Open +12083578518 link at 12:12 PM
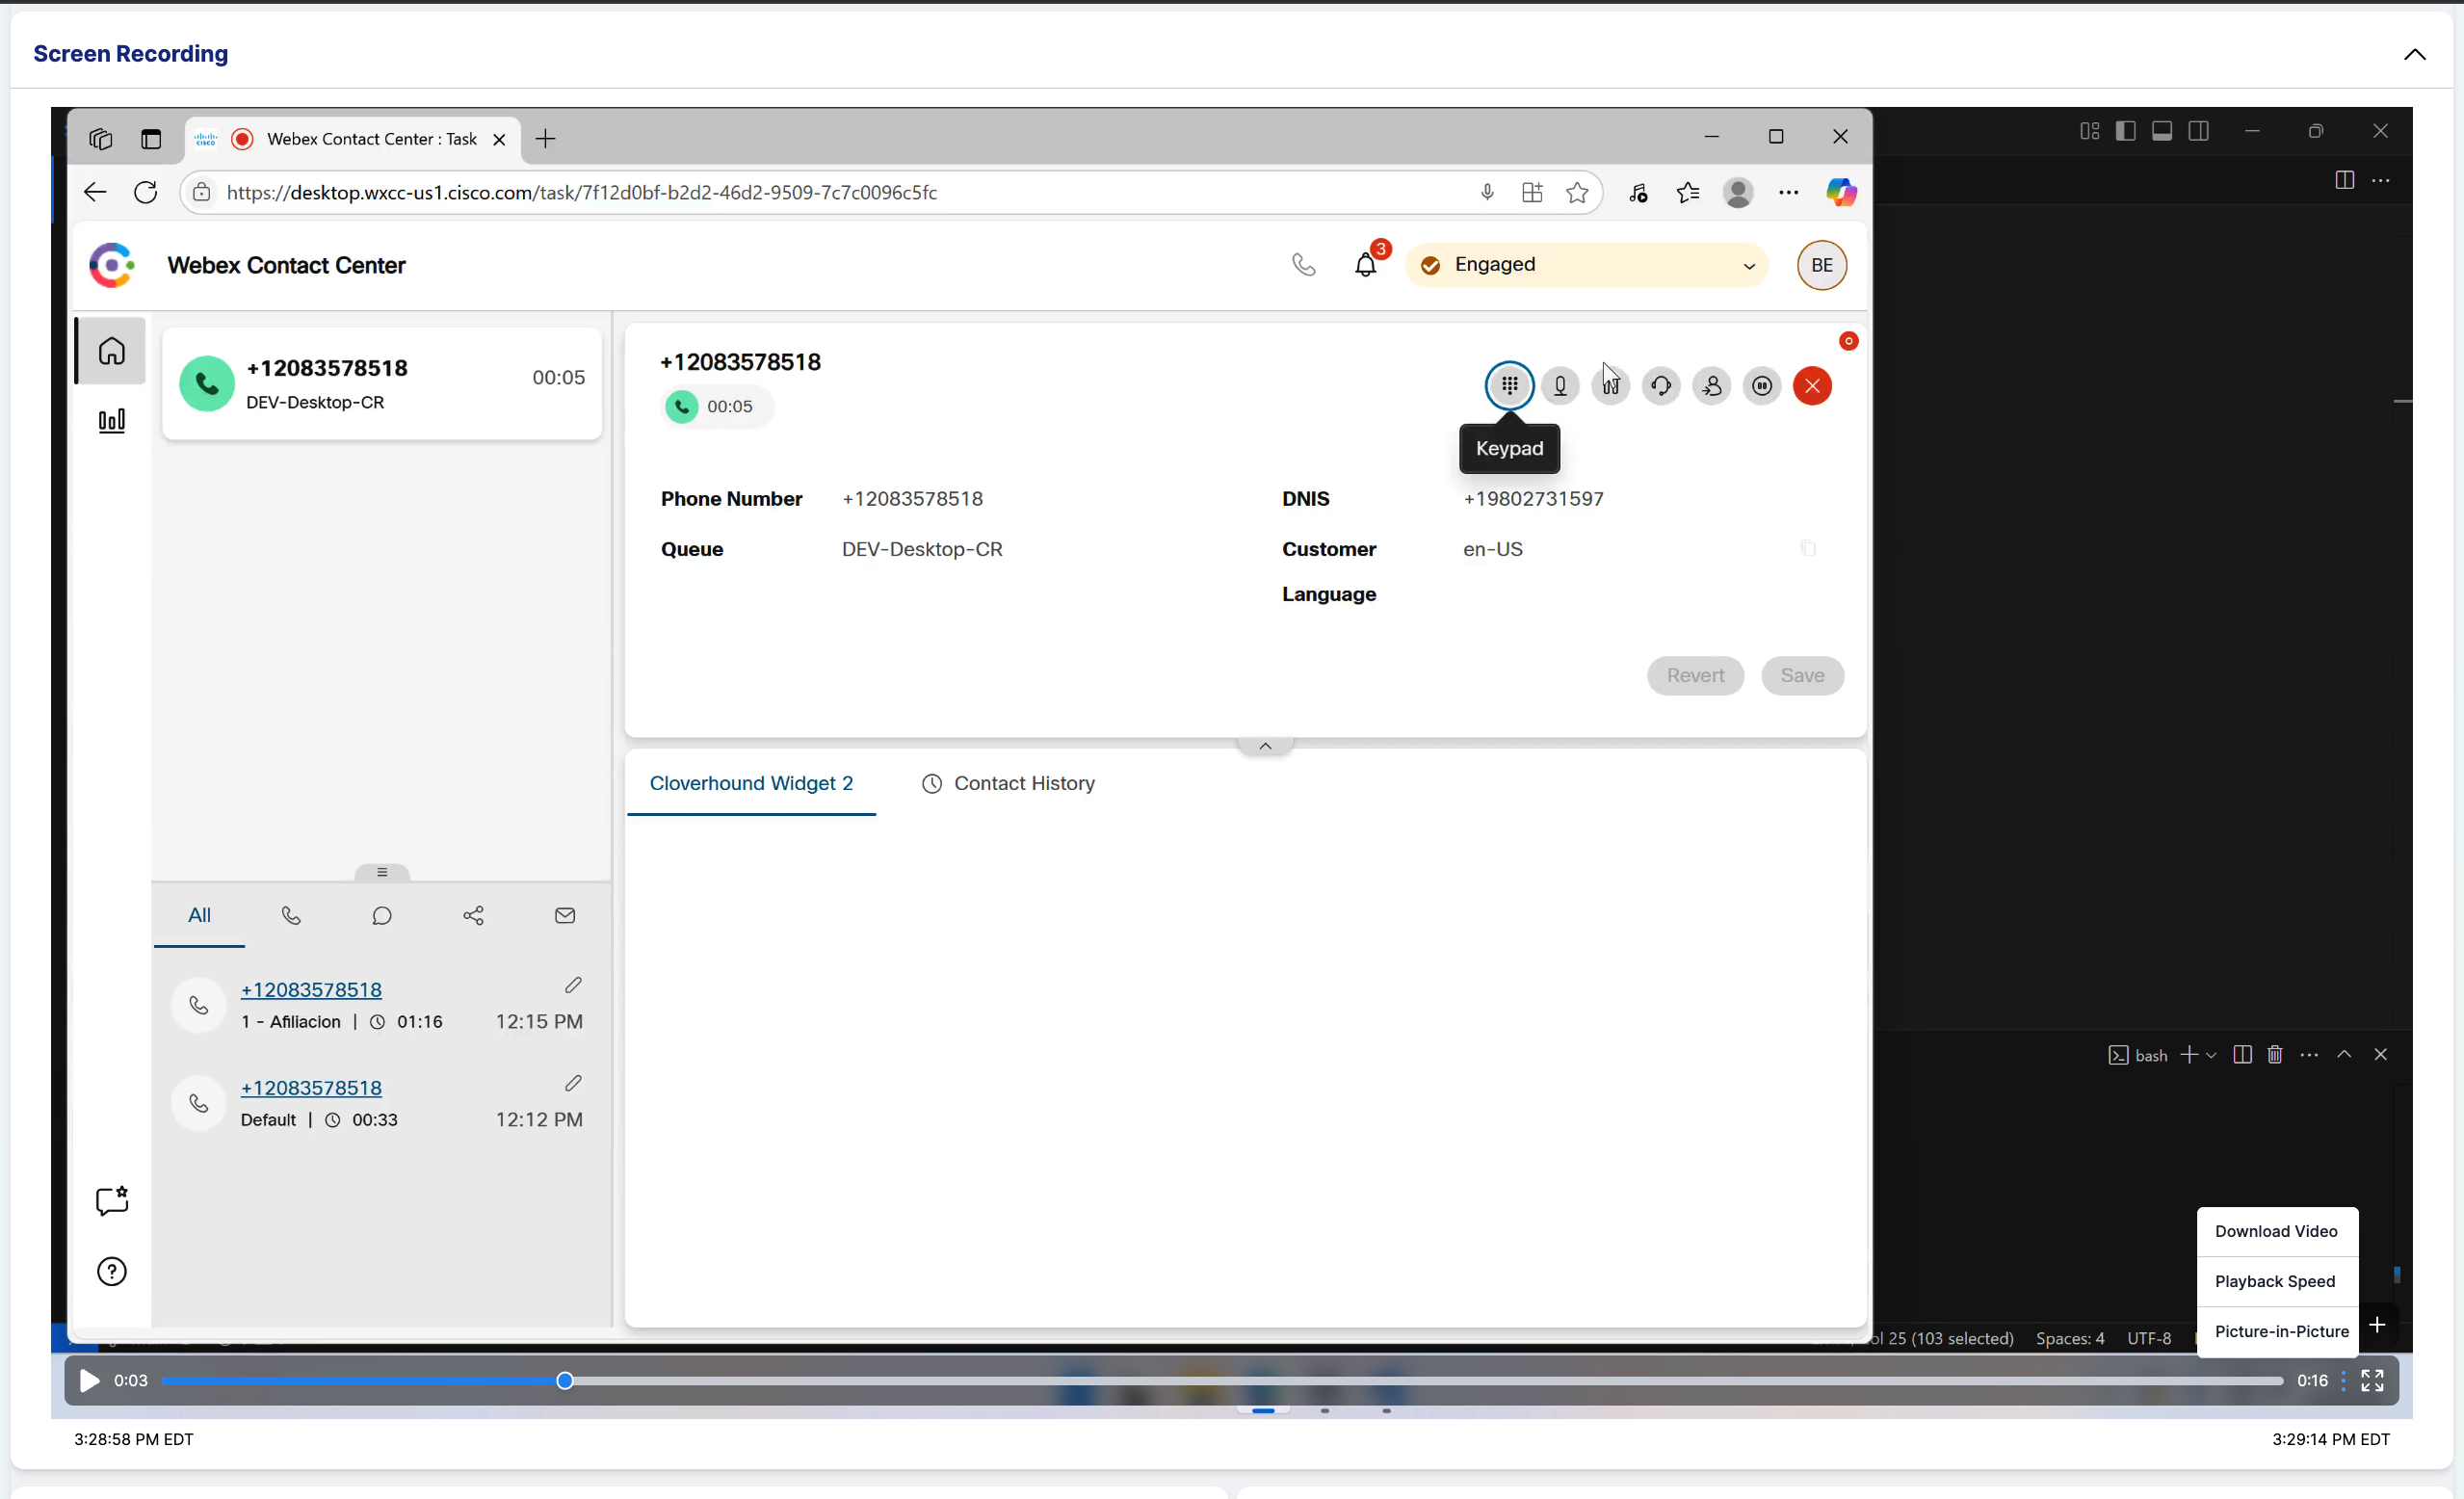The image size is (2464, 1499). pyautogui.click(x=311, y=1087)
